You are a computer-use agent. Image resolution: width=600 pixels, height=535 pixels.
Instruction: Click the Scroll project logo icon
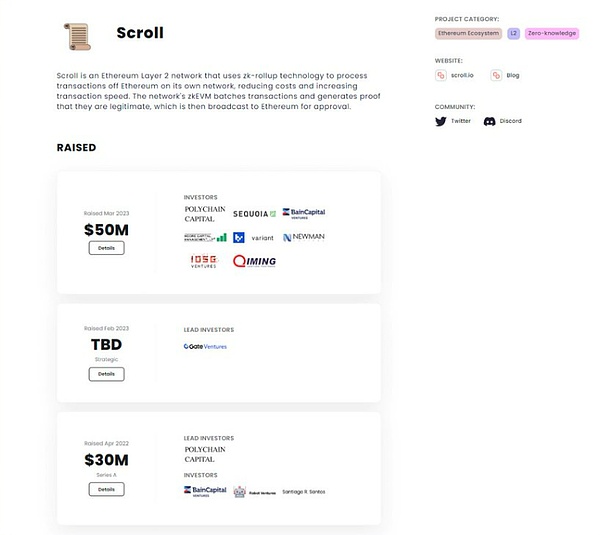click(x=77, y=35)
